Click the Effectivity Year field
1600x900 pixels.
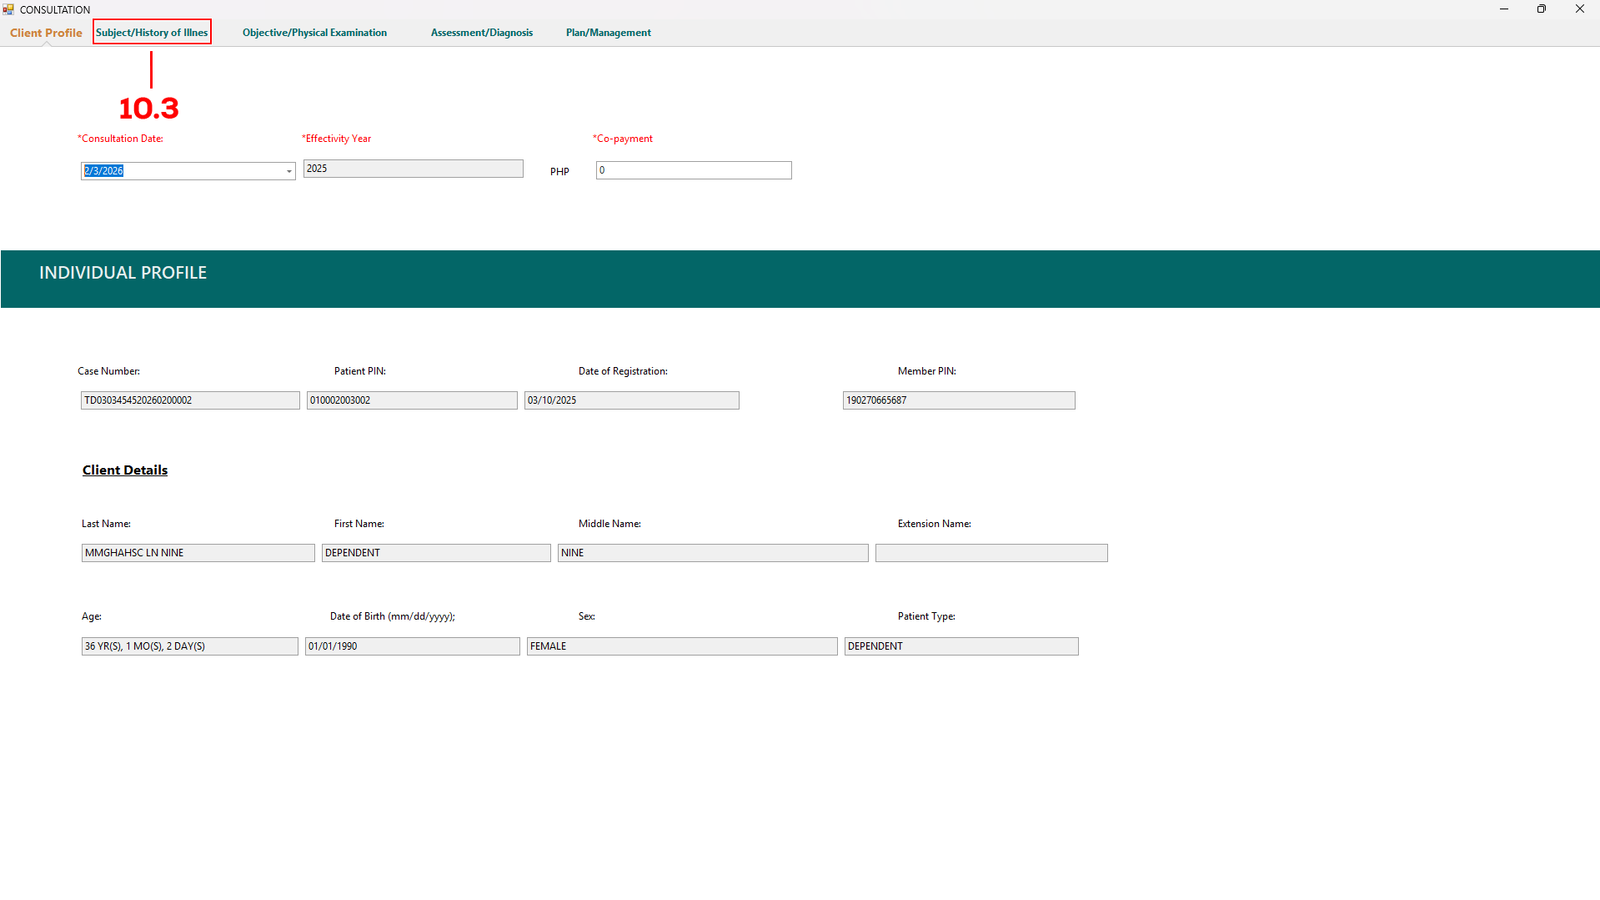pyautogui.click(x=412, y=169)
